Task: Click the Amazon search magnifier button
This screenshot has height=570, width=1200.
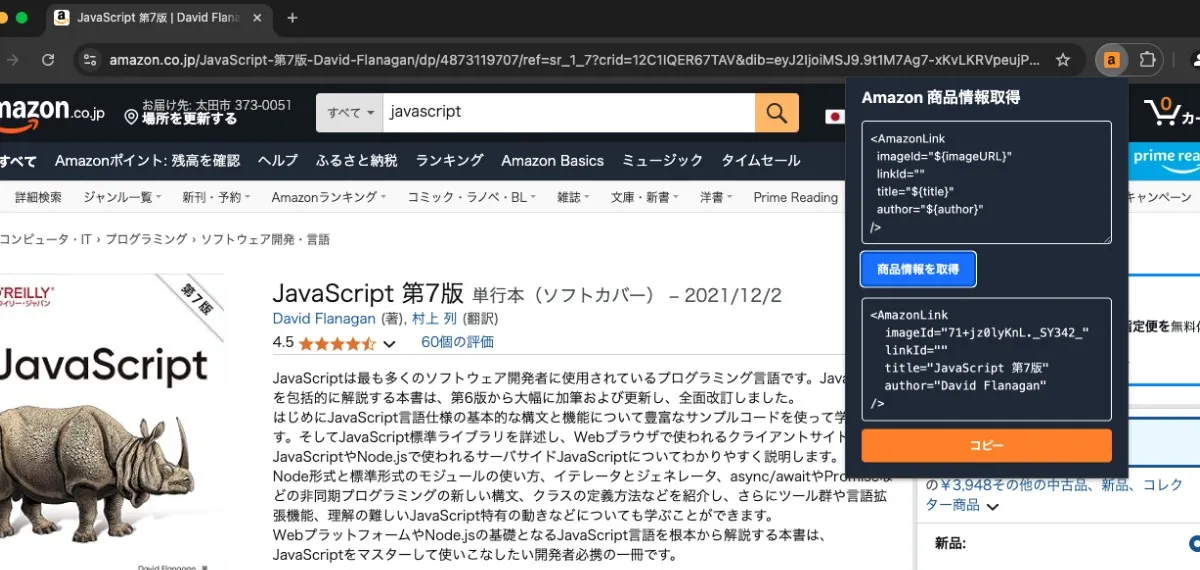Action: tap(777, 113)
